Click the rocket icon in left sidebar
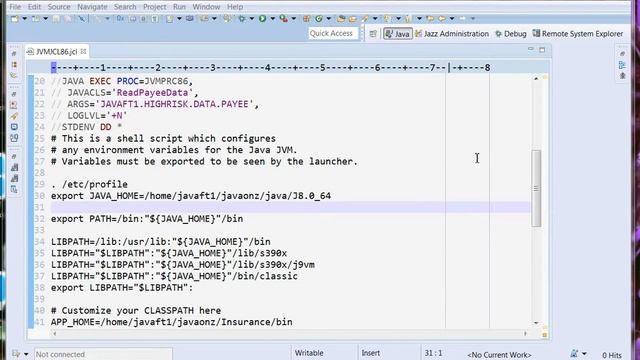Image resolution: width=640 pixels, height=360 pixels. coord(14,117)
